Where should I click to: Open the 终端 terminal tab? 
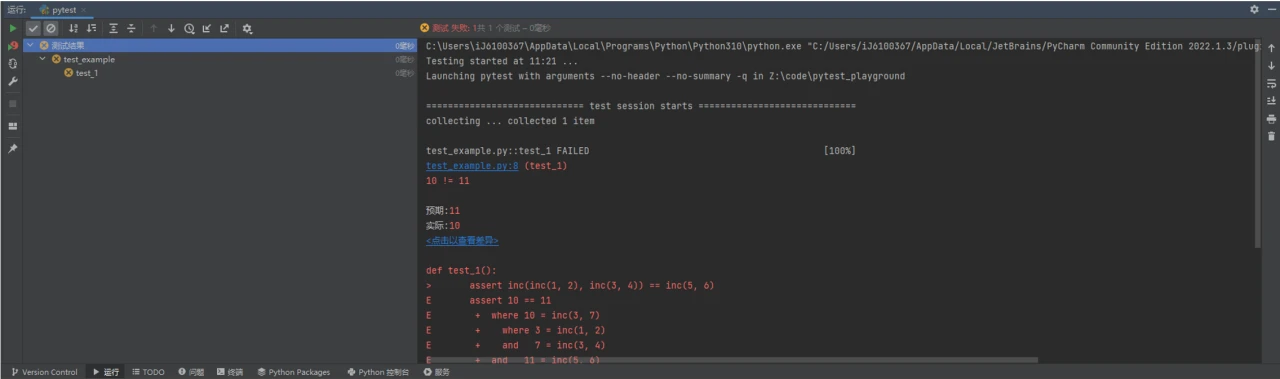230,372
